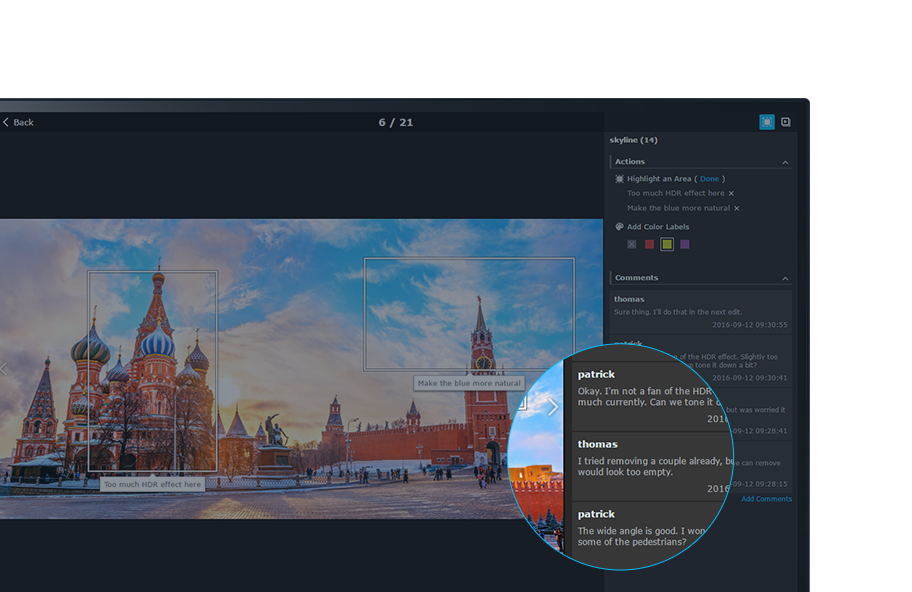Screen dimensions: 912x592
Task: Click Done to finish highlighting
Action: click(709, 179)
